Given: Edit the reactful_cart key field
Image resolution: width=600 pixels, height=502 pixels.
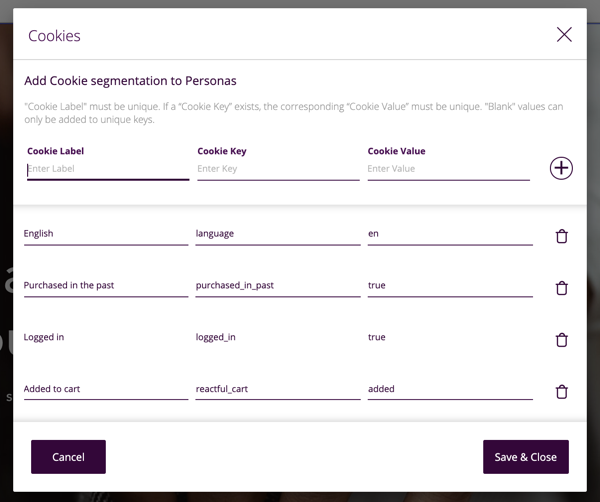Looking at the screenshot, I should point(278,389).
